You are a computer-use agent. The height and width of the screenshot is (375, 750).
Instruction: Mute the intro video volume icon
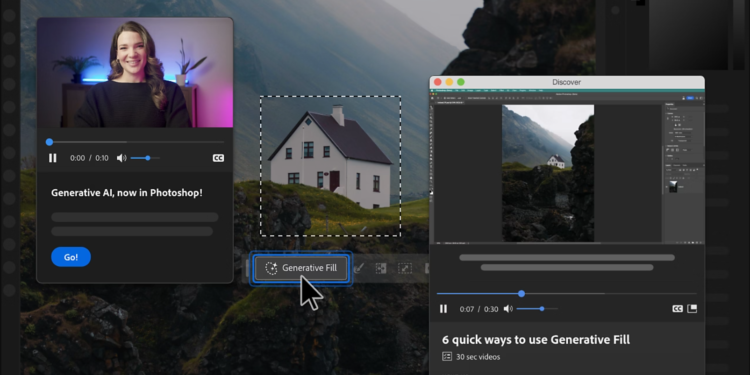pyautogui.click(x=121, y=158)
